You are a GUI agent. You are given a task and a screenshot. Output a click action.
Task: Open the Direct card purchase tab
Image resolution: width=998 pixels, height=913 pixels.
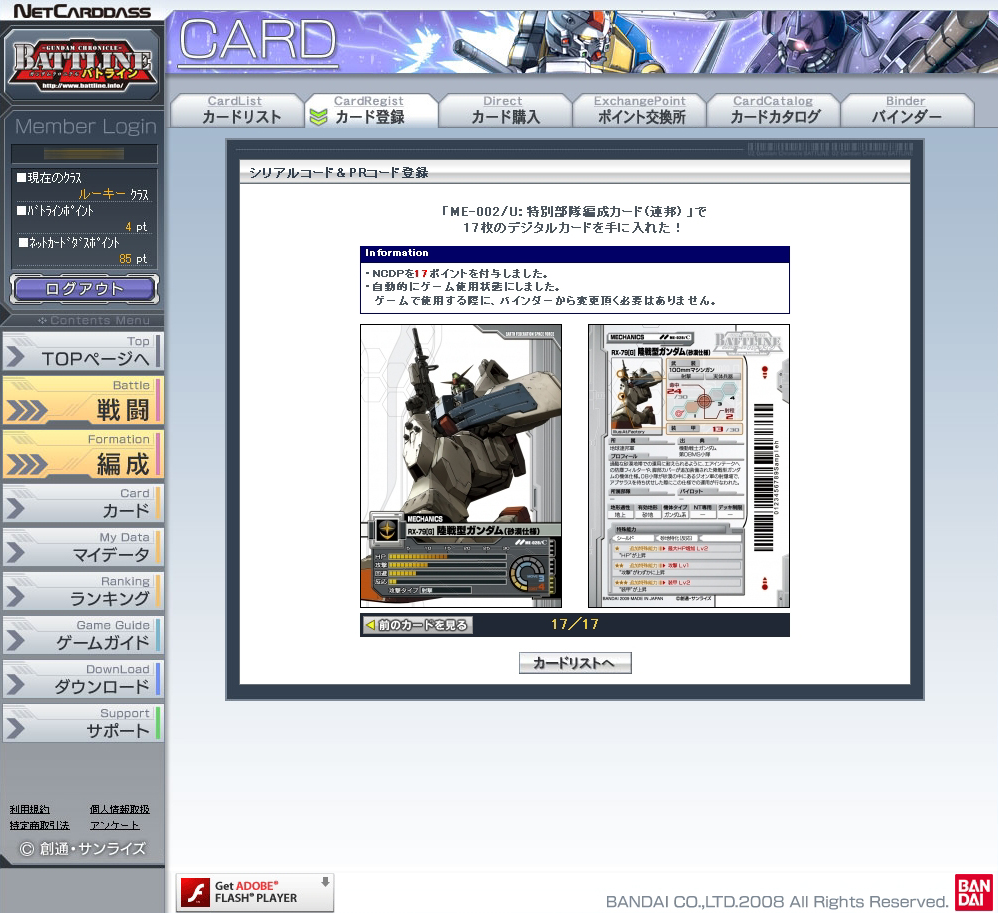pos(505,110)
